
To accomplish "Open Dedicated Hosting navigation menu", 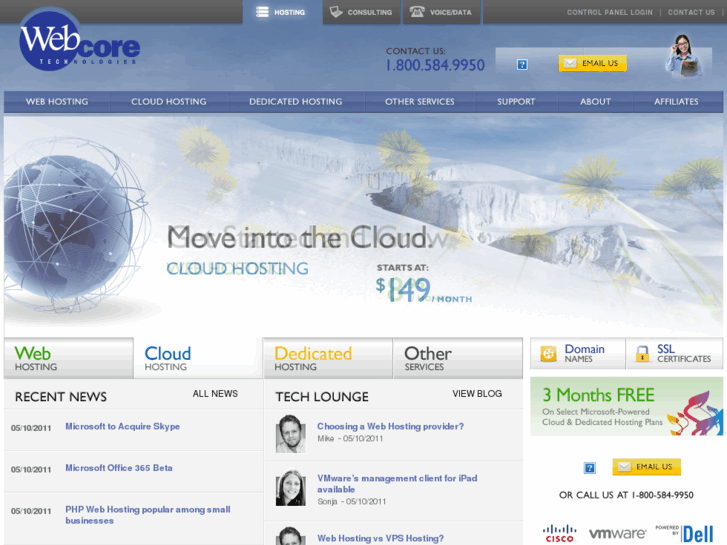I will pyautogui.click(x=296, y=102).
